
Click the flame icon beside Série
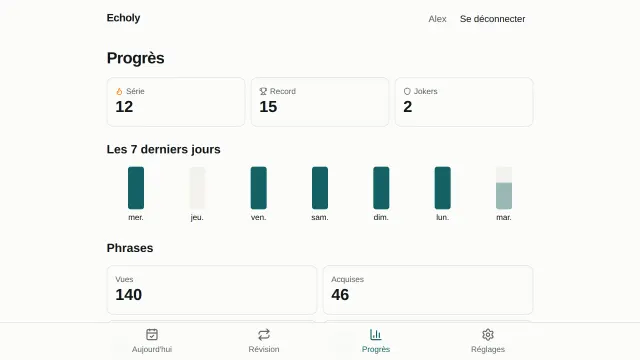point(119,91)
